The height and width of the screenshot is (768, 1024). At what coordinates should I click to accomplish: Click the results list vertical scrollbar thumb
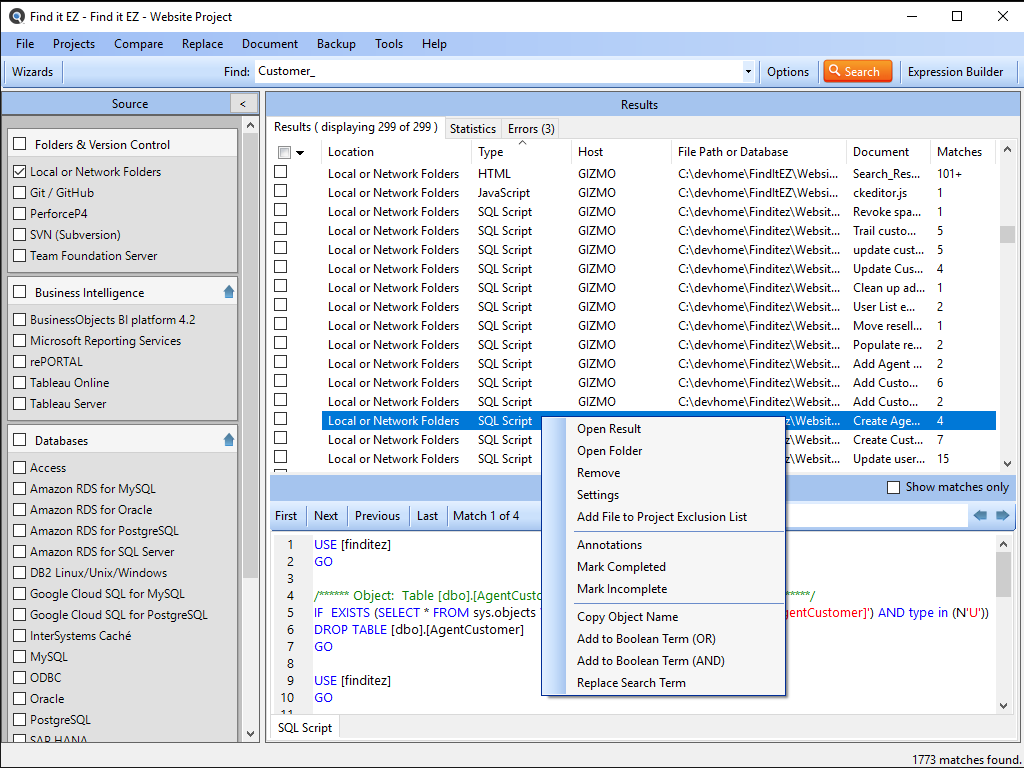coord(1007,234)
